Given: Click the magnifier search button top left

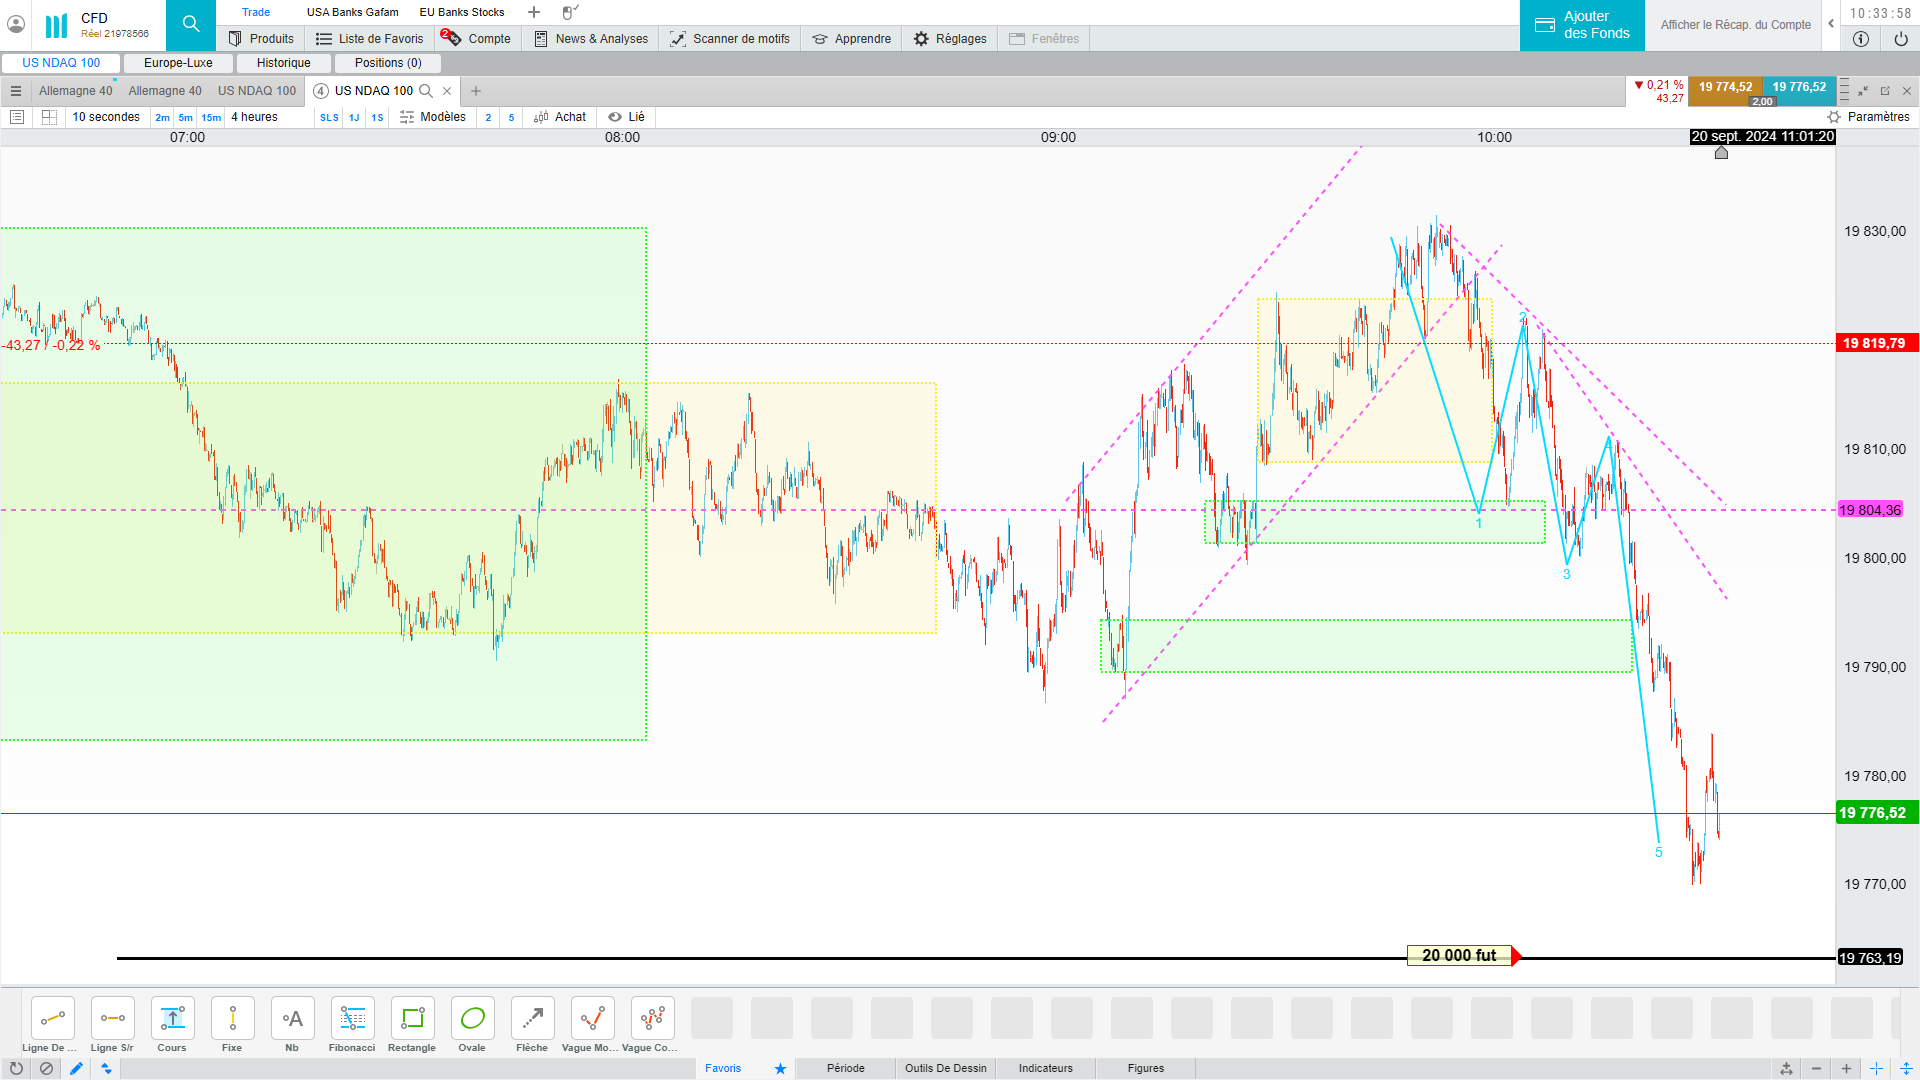Looking at the screenshot, I should pyautogui.click(x=190, y=24).
